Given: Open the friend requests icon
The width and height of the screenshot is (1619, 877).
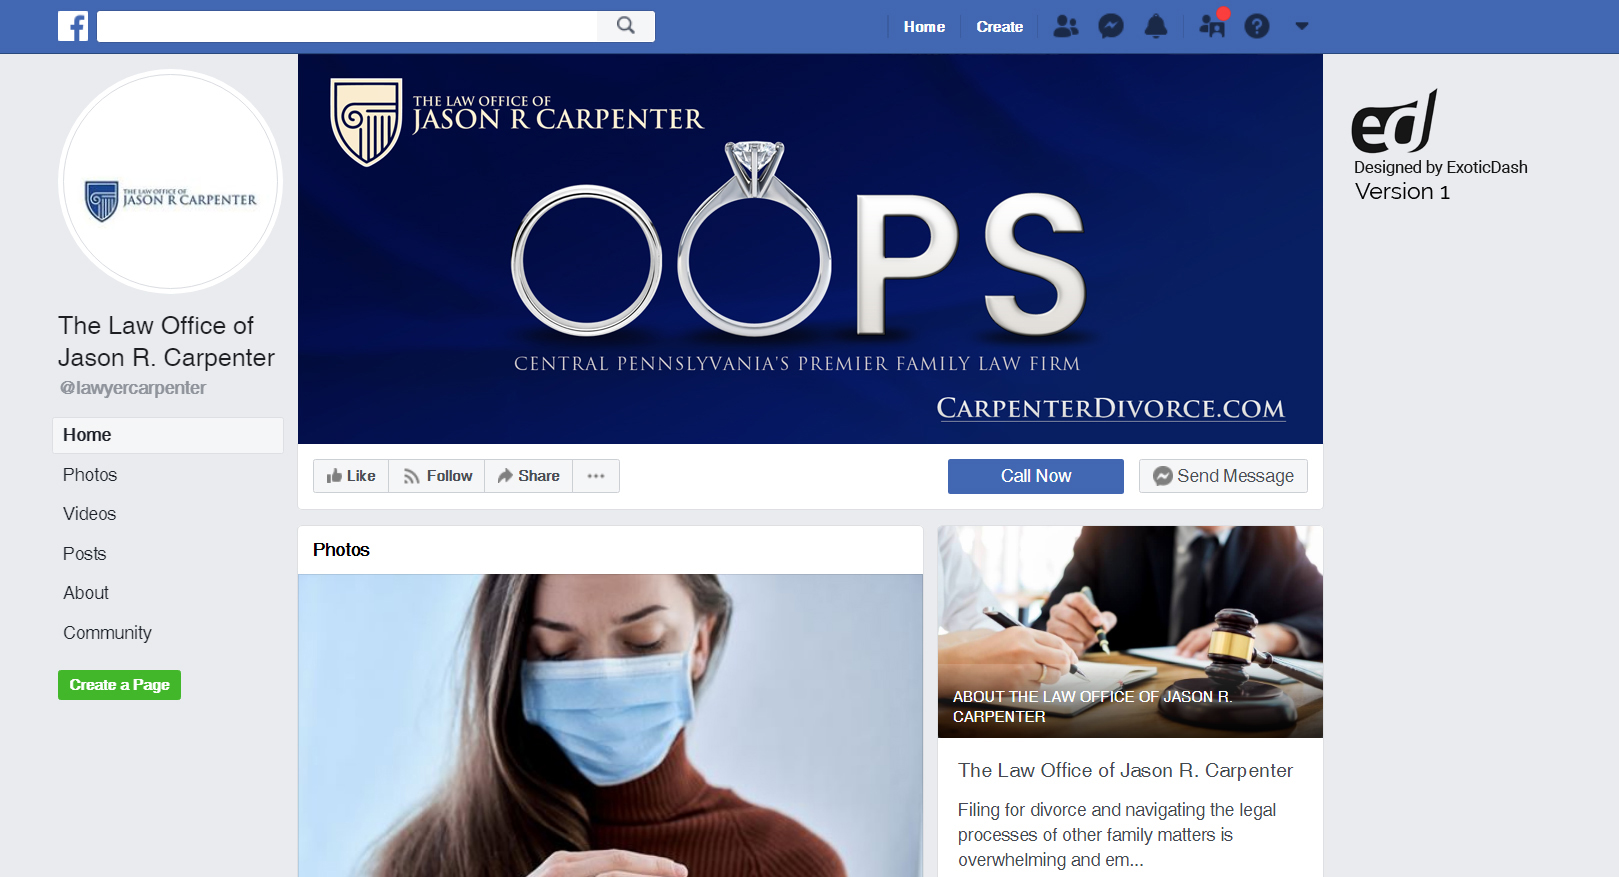Looking at the screenshot, I should (1066, 26).
